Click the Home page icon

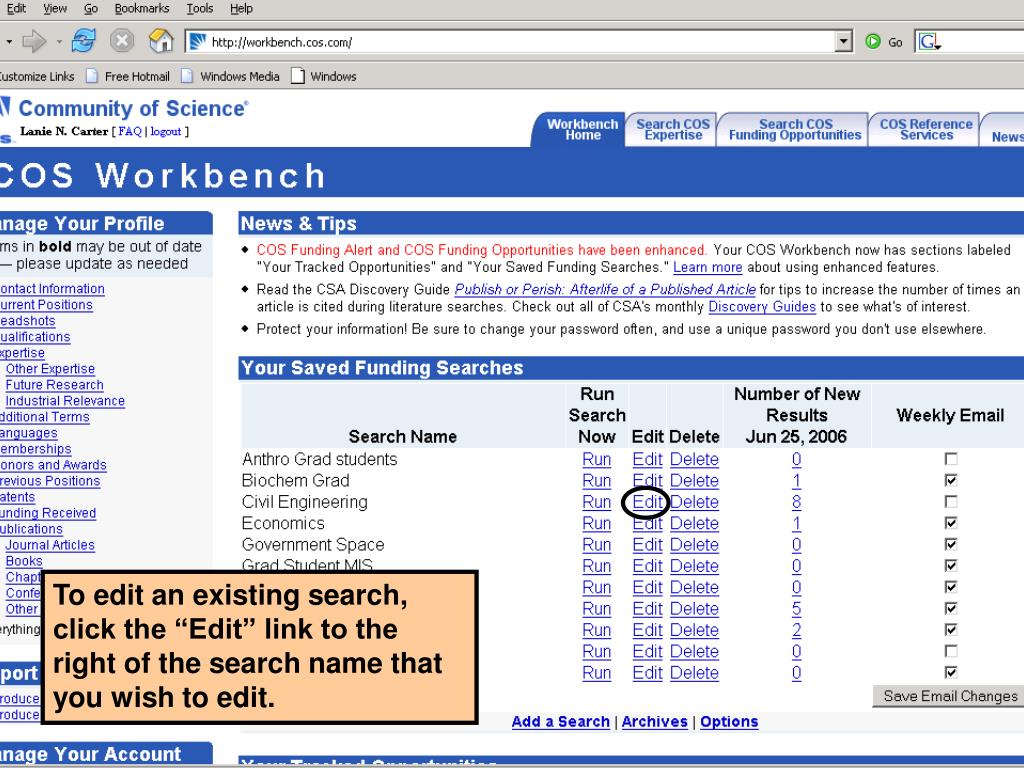161,41
